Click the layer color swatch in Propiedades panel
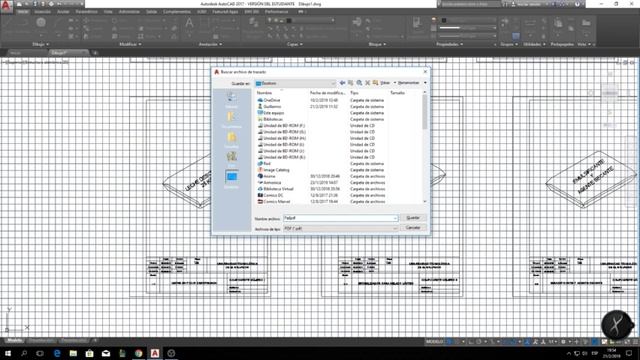Screen dimensions: 640x360 pos(444,20)
